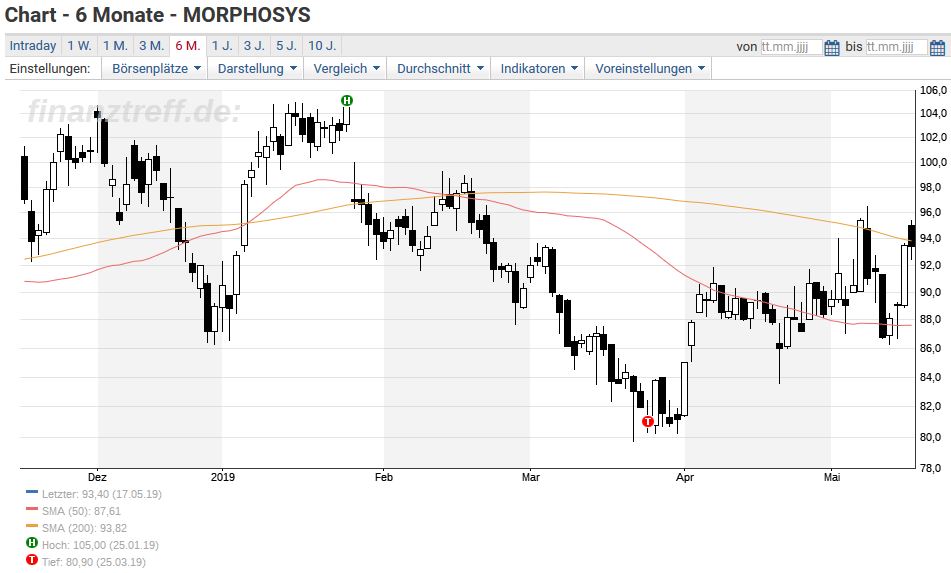Switch chart to 3 J. range

254,45
